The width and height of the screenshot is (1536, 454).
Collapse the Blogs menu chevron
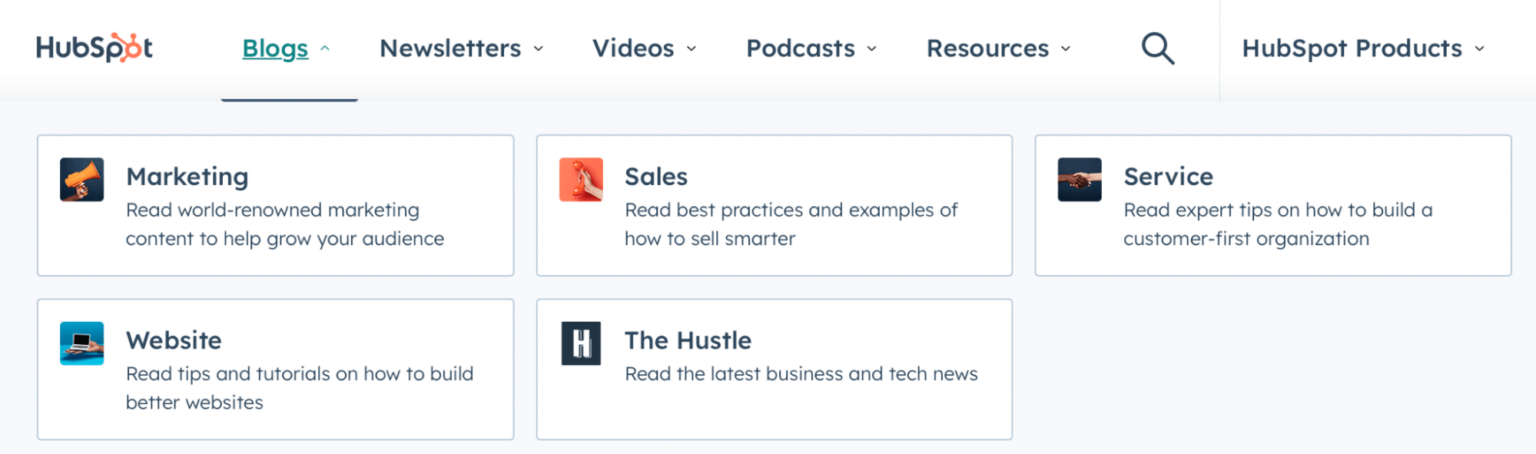(325, 49)
